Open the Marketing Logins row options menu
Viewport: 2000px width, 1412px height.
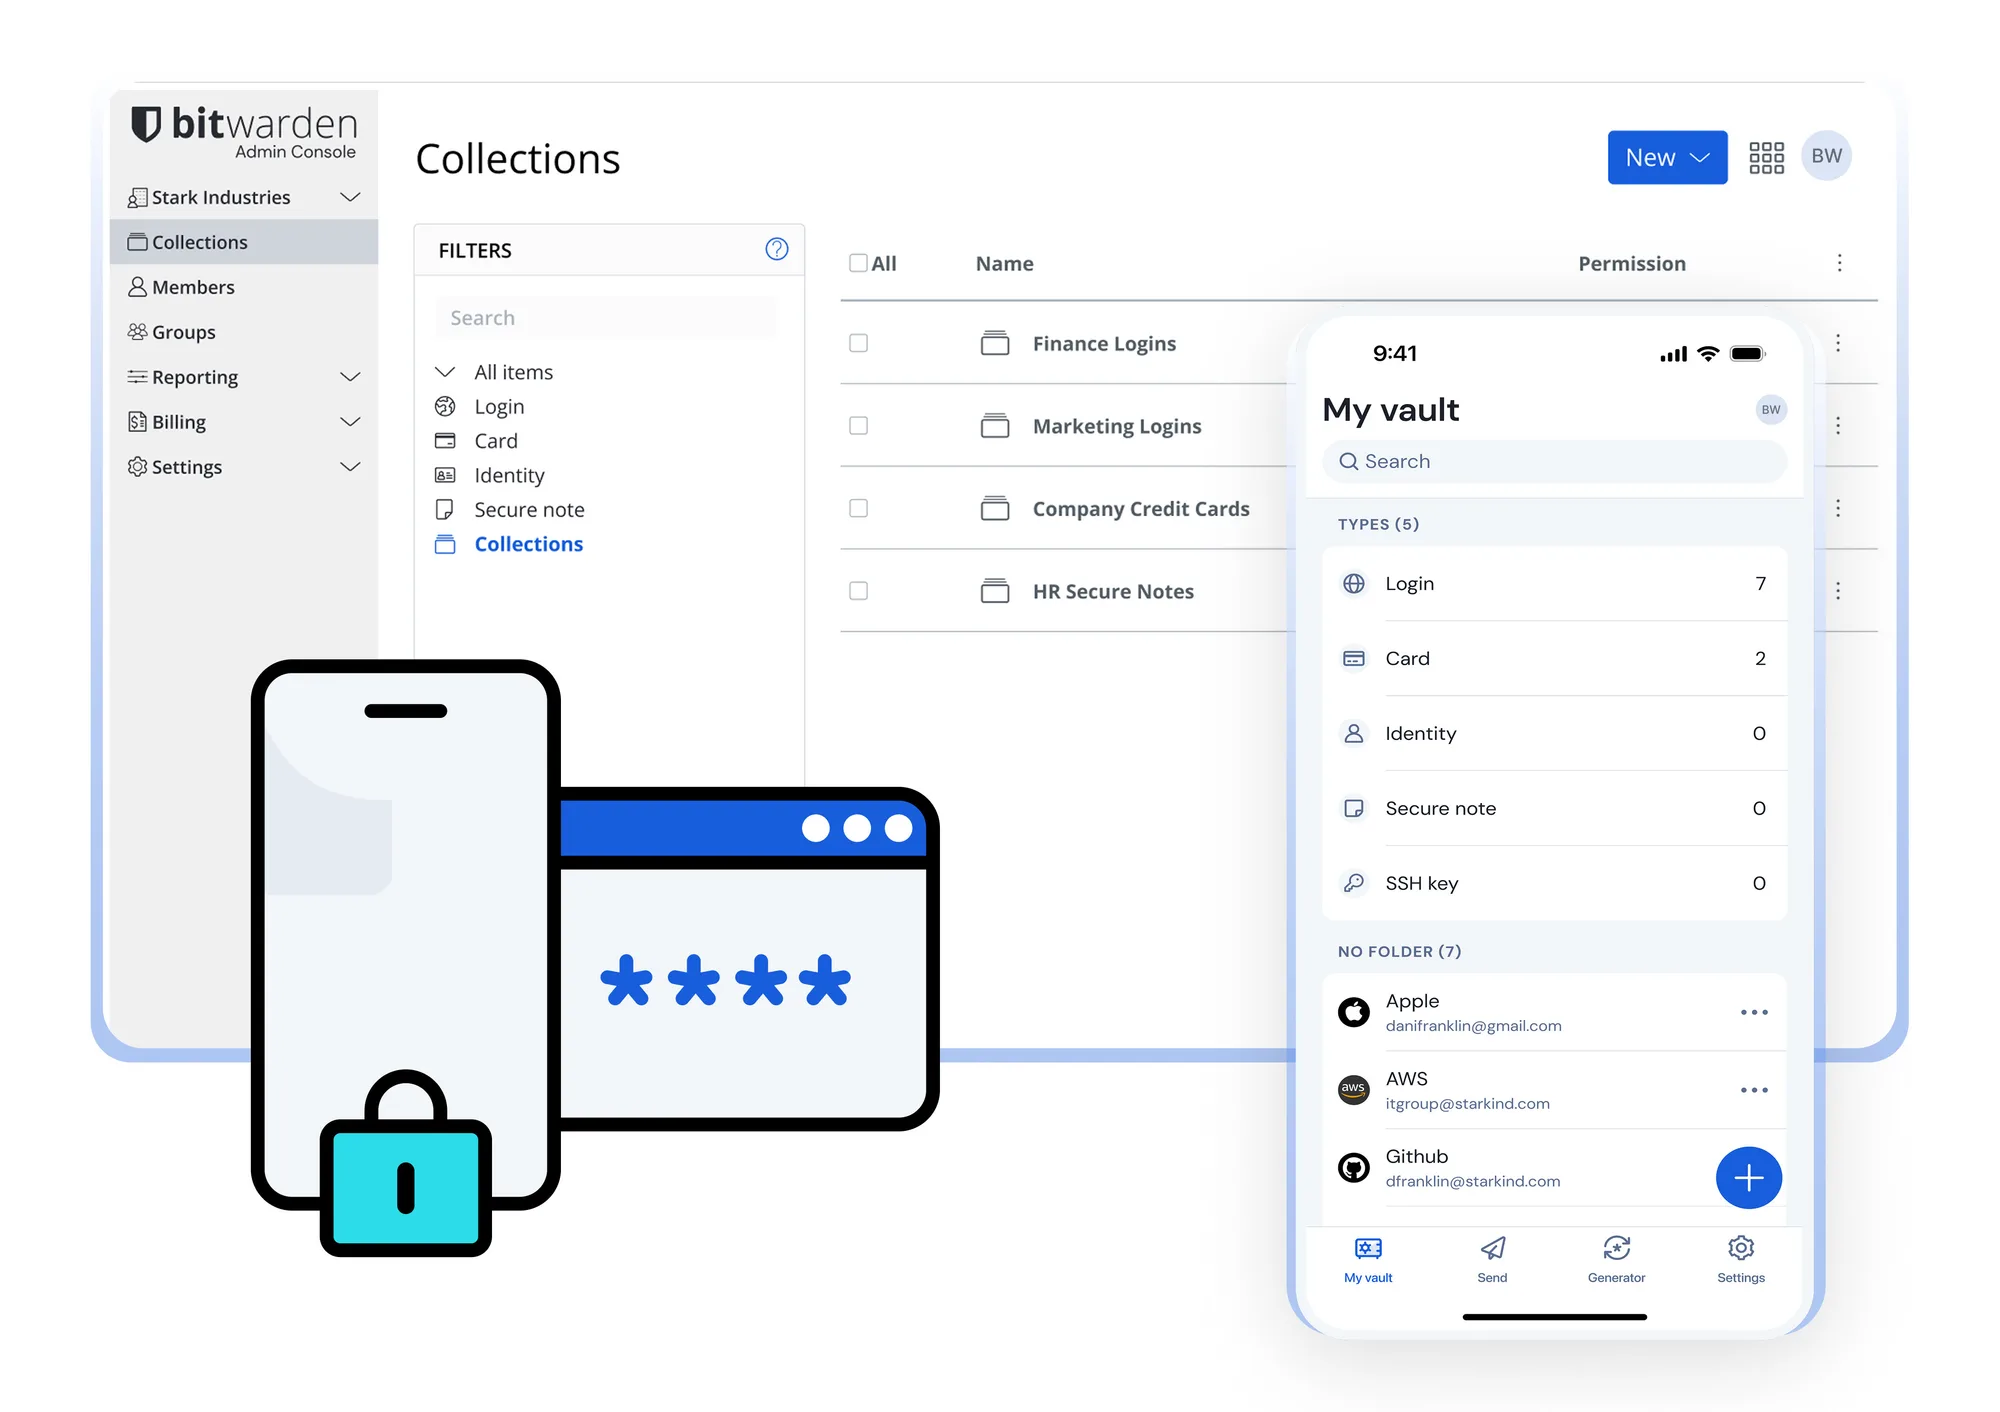(x=1838, y=426)
